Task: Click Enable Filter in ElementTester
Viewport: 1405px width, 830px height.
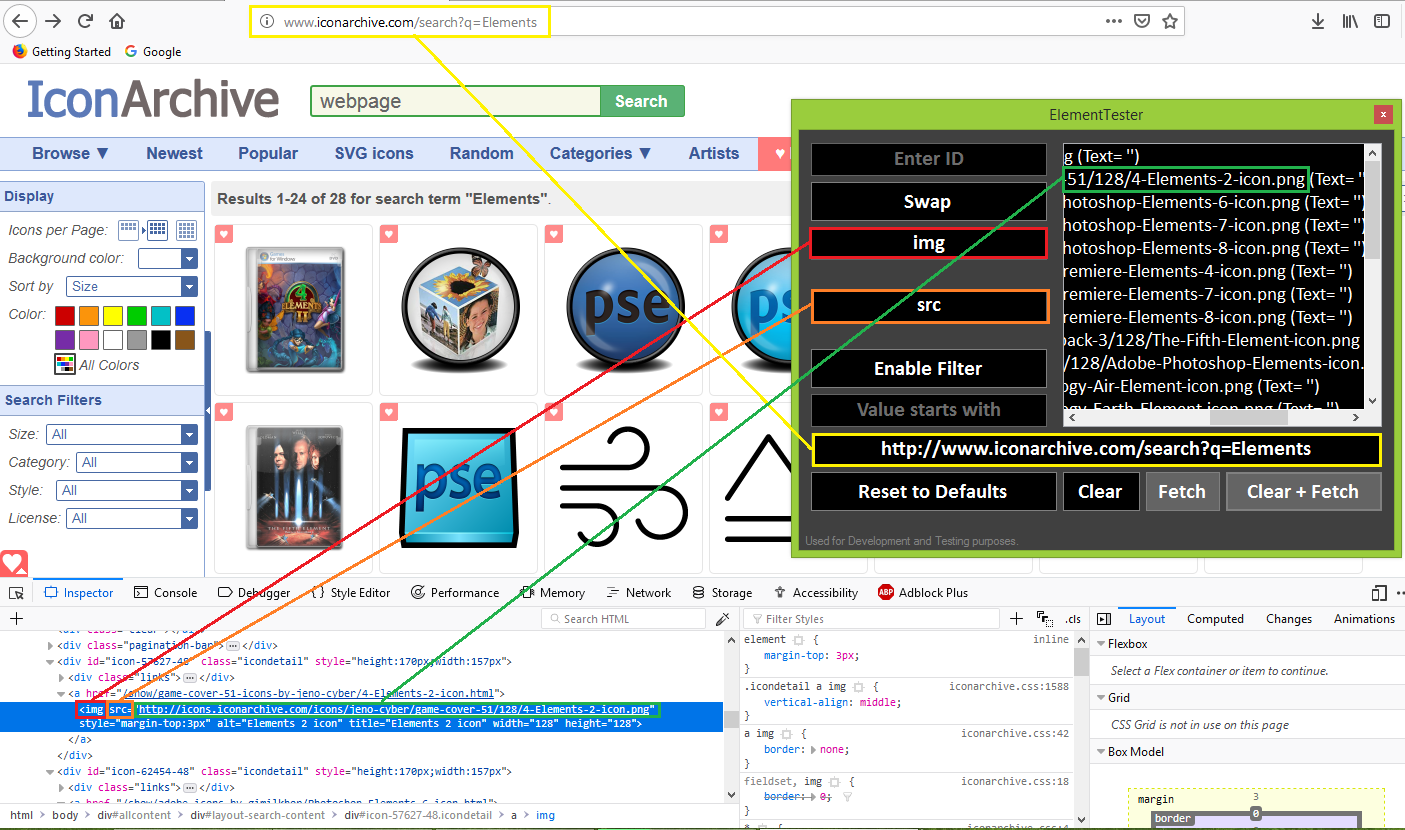Action: tap(928, 368)
